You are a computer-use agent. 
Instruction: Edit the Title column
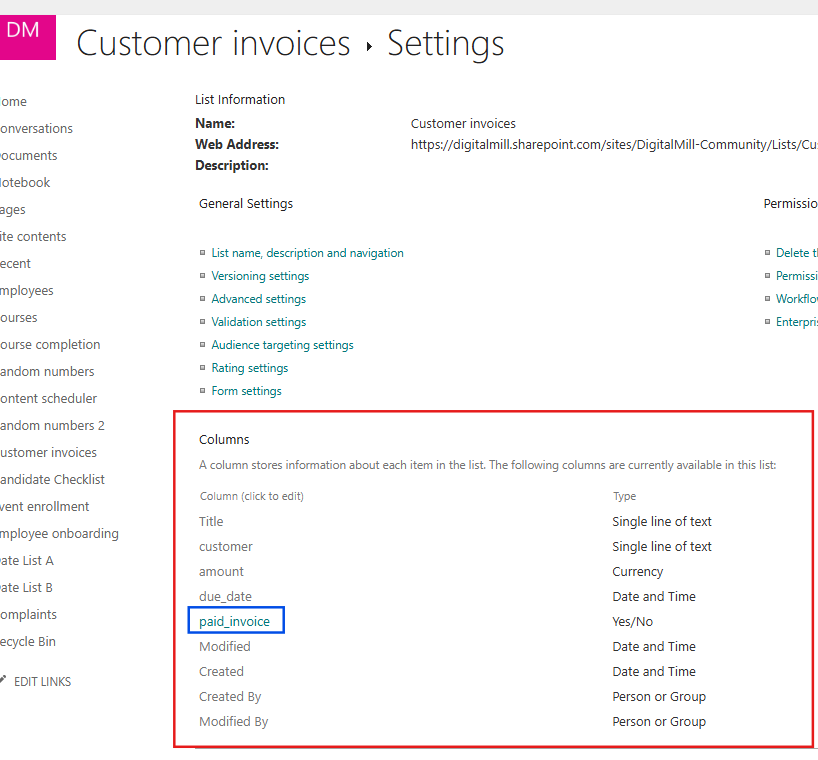click(x=210, y=521)
